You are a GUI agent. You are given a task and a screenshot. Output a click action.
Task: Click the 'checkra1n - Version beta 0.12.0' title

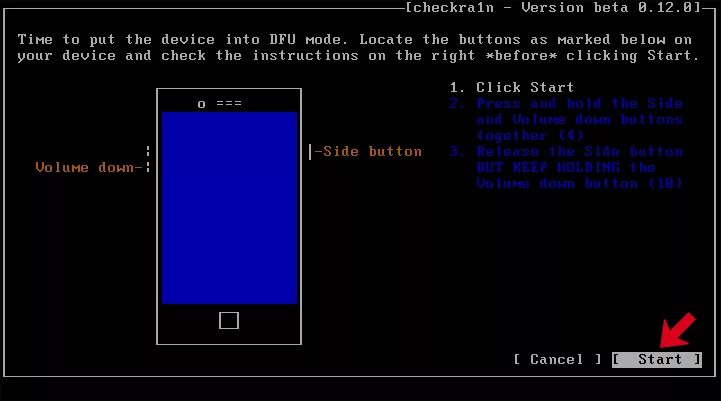tap(554, 7)
